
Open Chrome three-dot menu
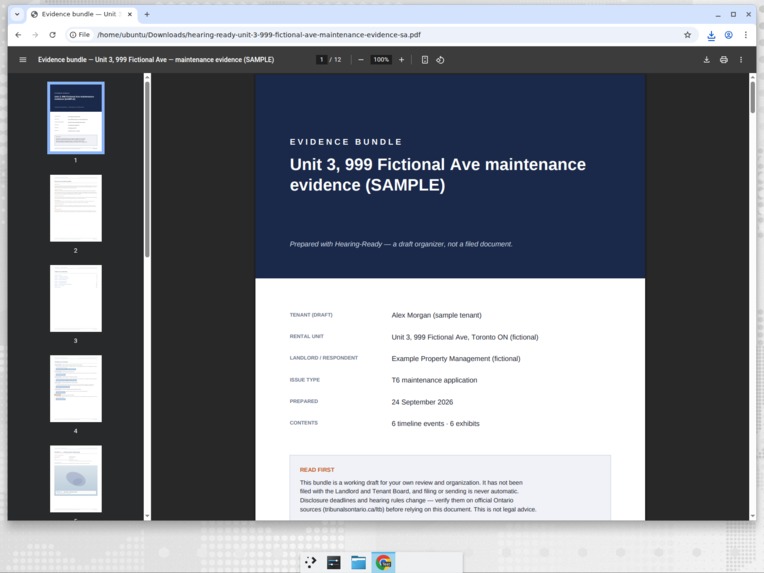(745, 35)
